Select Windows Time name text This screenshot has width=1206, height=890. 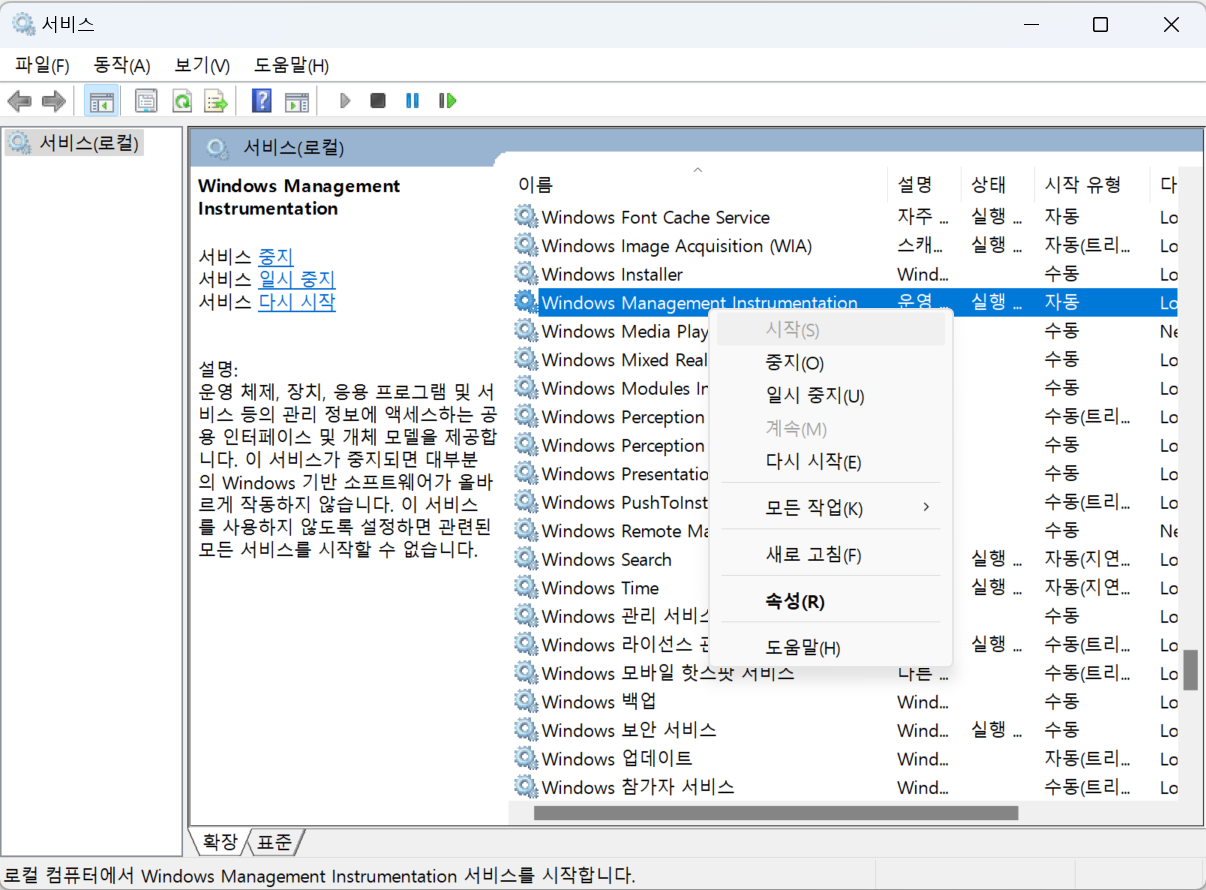pyautogui.click(x=600, y=588)
